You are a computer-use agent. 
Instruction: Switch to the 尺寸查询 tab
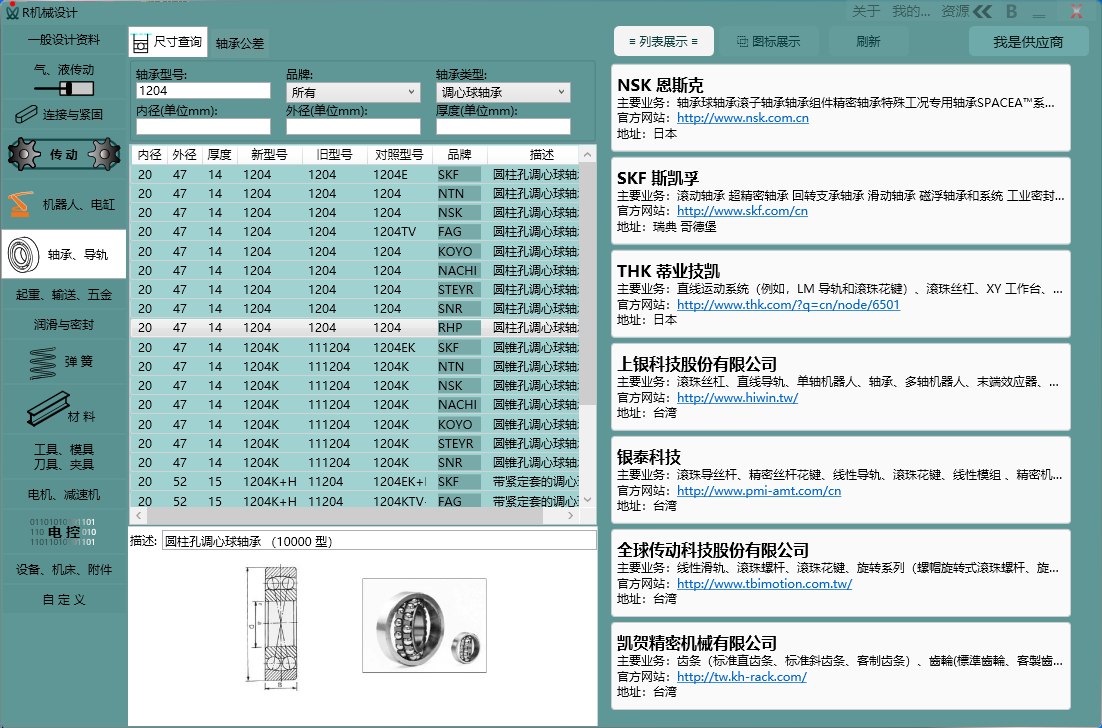click(168, 42)
